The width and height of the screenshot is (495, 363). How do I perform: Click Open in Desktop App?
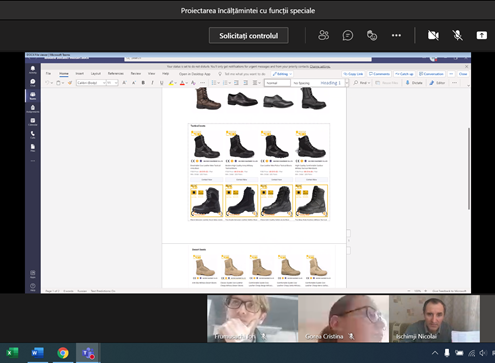click(x=195, y=74)
